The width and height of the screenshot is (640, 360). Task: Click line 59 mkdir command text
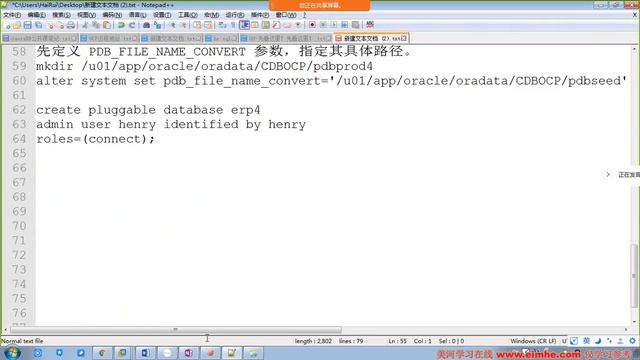[204, 66]
